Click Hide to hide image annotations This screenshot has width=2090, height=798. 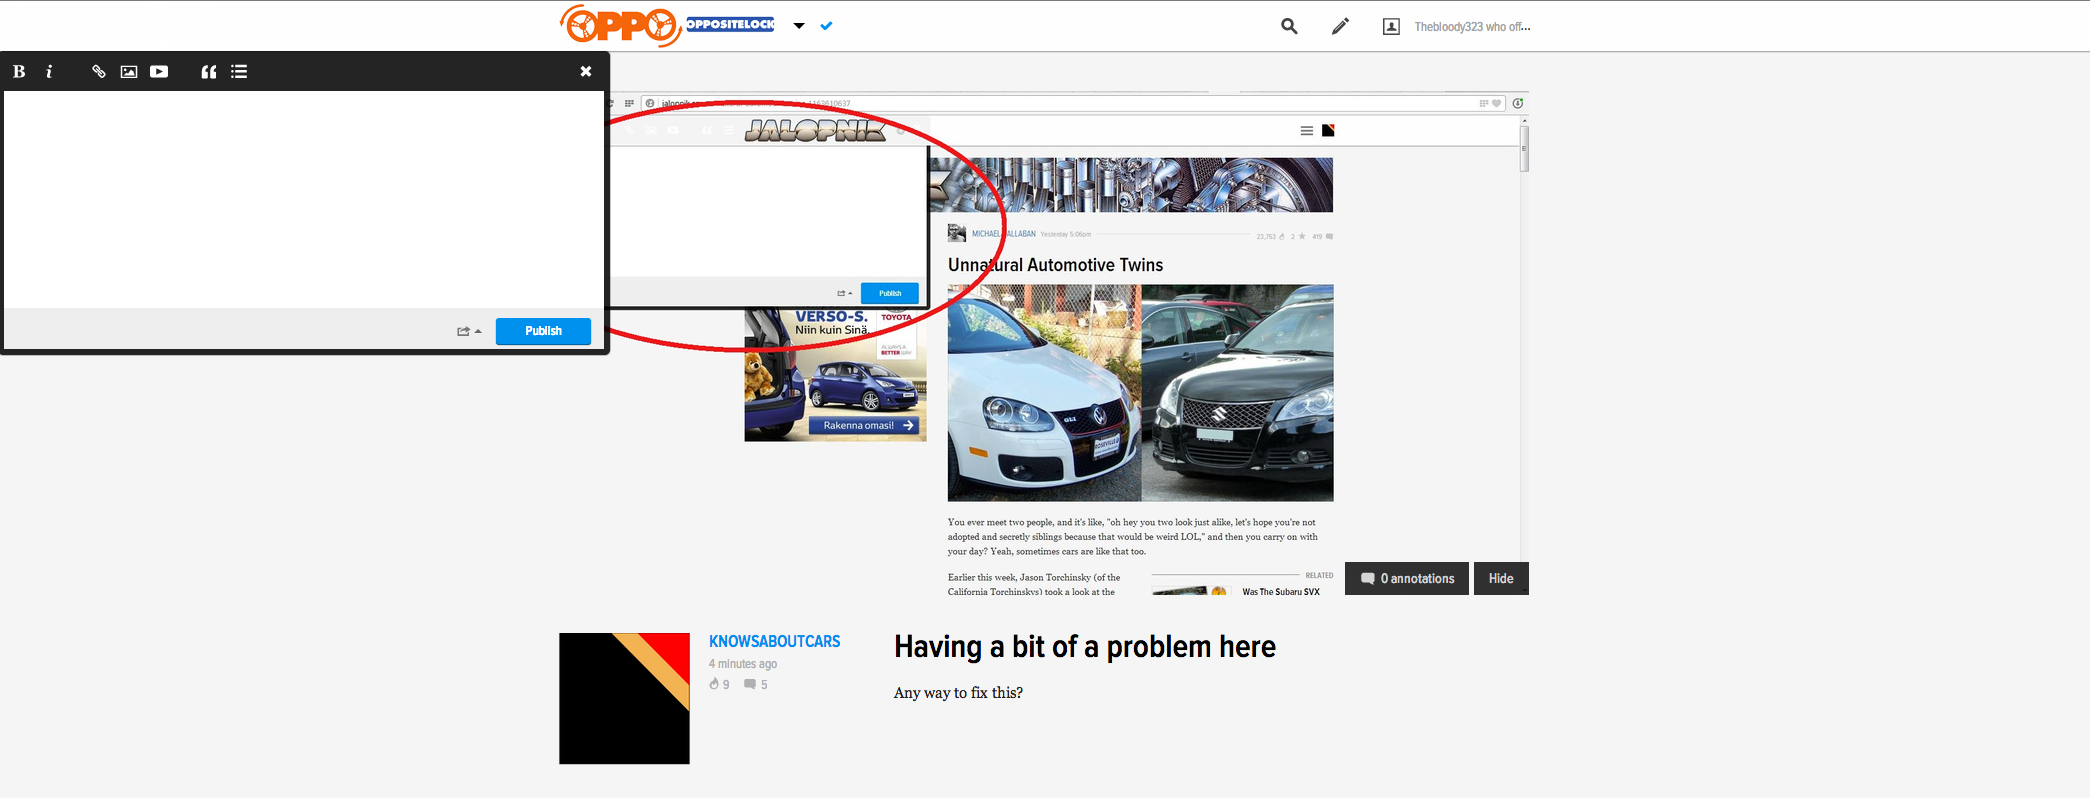click(x=1501, y=579)
